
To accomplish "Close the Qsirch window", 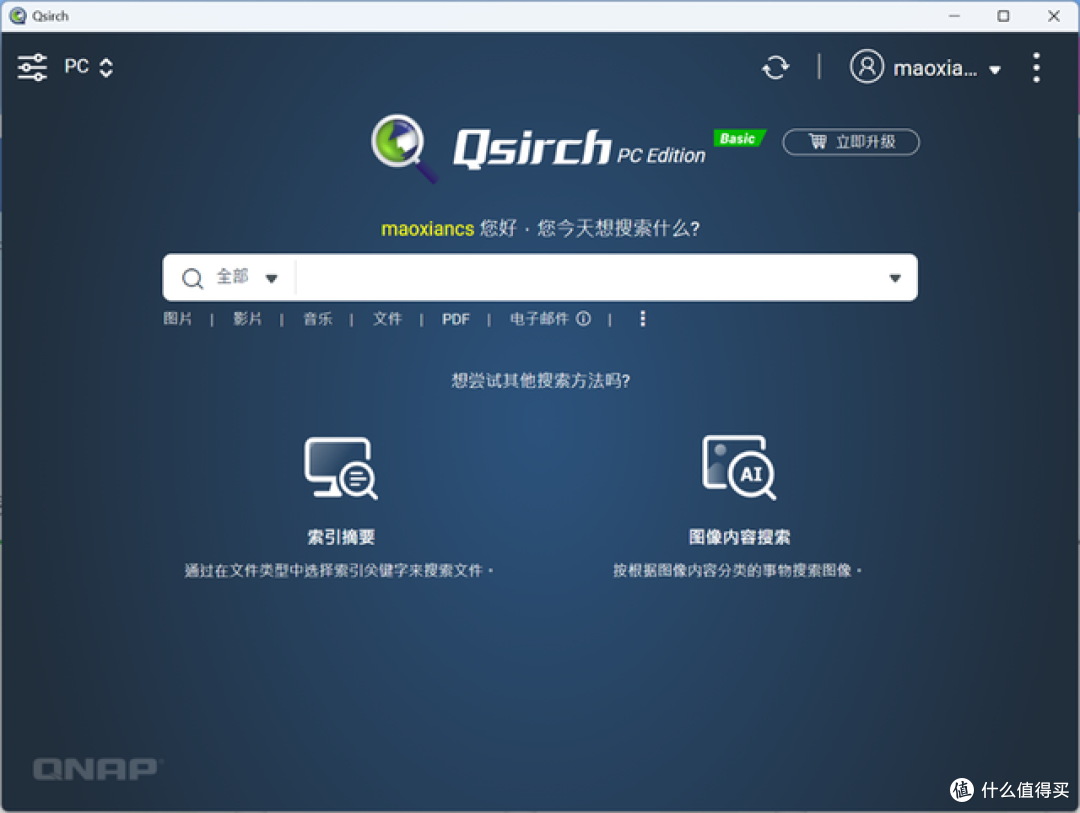I will 1054,16.
